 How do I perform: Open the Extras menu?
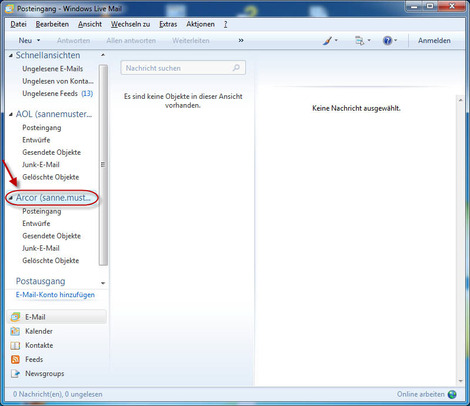168,24
